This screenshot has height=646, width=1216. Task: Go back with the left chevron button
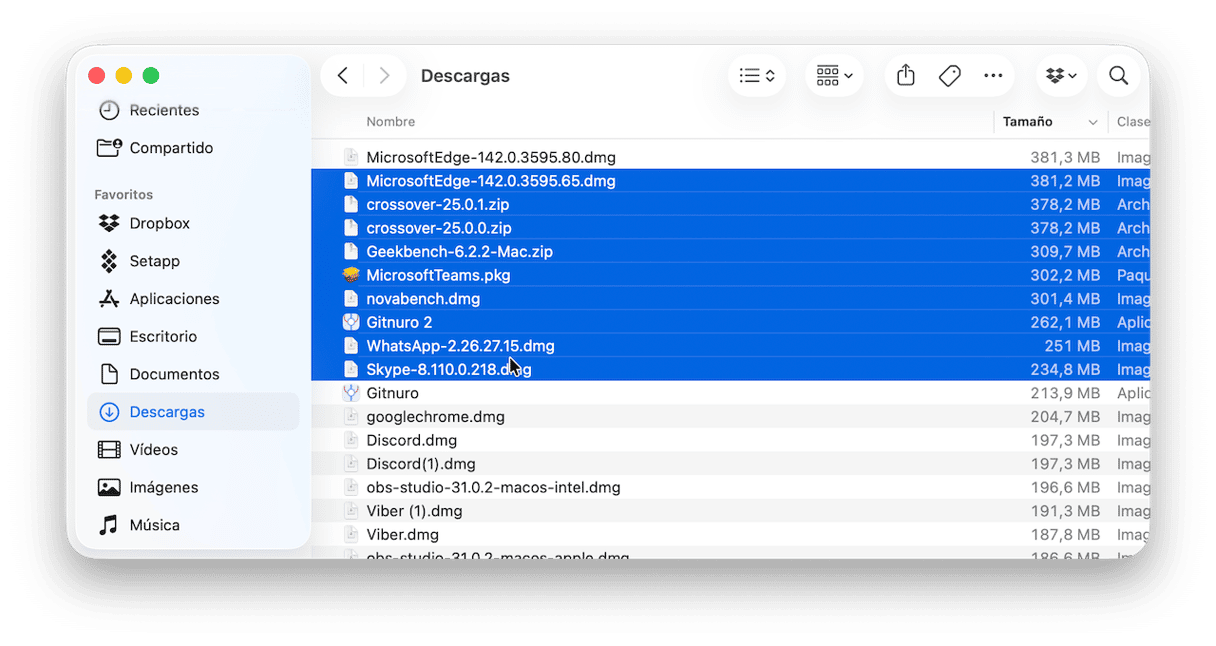click(342, 76)
